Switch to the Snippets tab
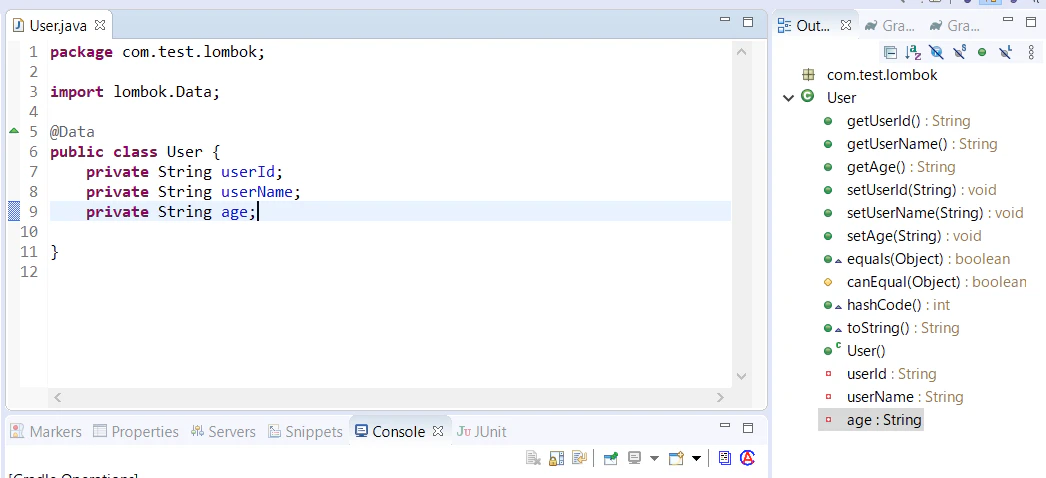This screenshot has height=478, width=1046. tap(306, 431)
